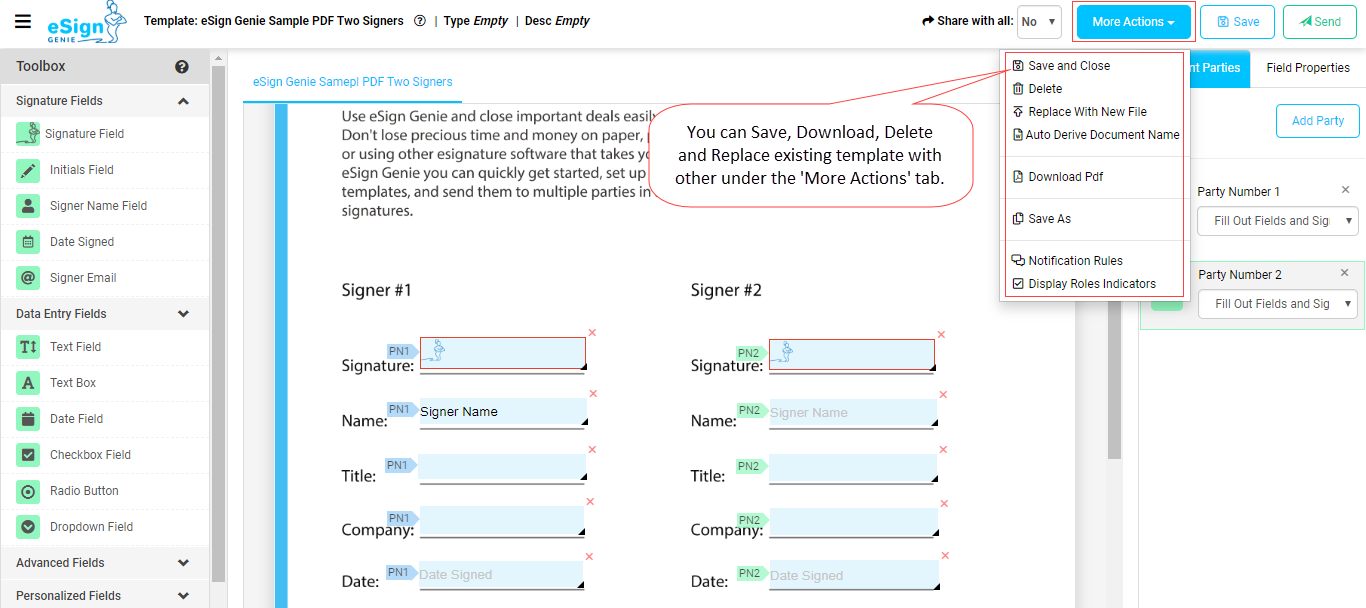This screenshot has width=1366, height=608.
Task: Select the Text Field tool icon
Action: point(29,347)
